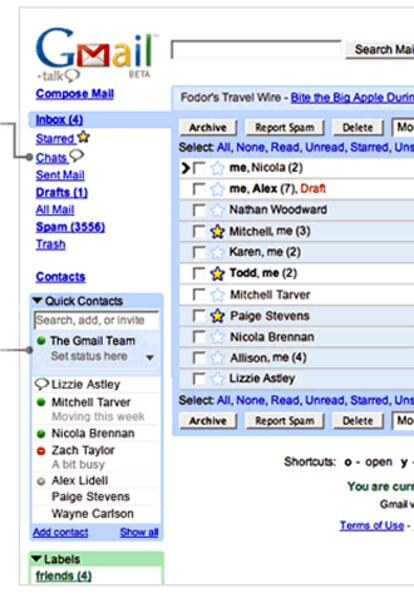
Task: Open the top More Actions dropdown
Action: (x=403, y=127)
